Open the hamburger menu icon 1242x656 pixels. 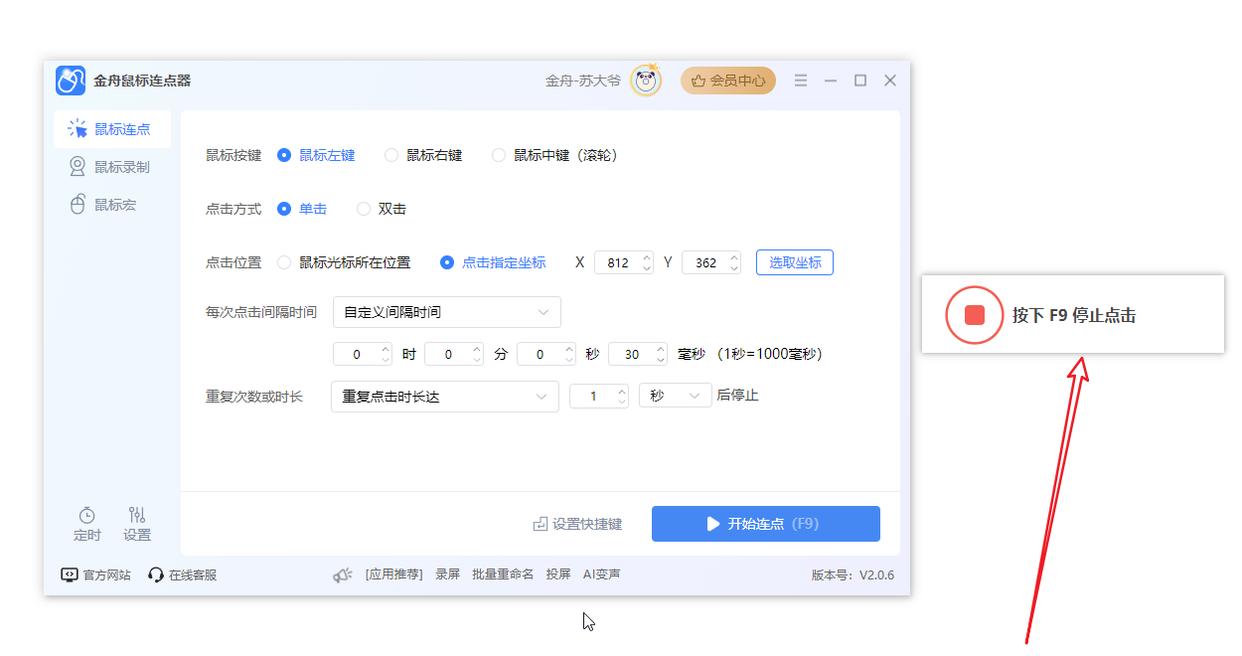pyautogui.click(x=800, y=81)
